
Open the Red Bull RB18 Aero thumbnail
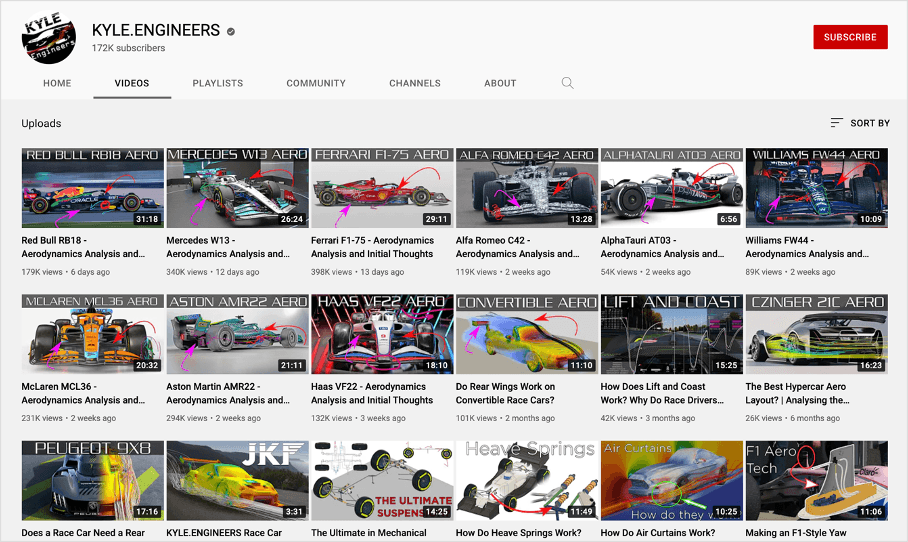(x=93, y=188)
